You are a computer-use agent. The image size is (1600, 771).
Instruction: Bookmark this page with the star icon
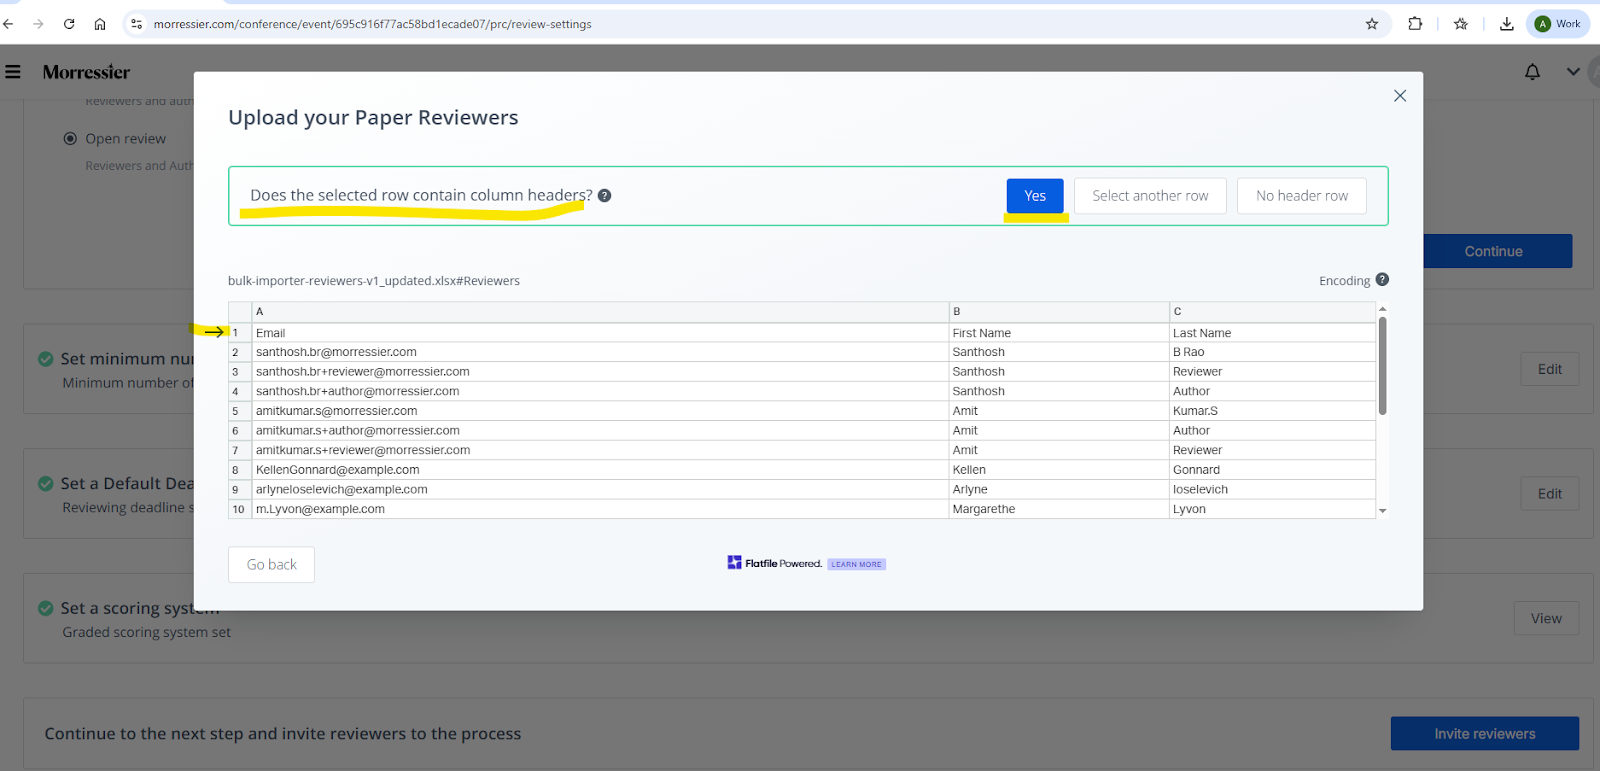(1372, 24)
